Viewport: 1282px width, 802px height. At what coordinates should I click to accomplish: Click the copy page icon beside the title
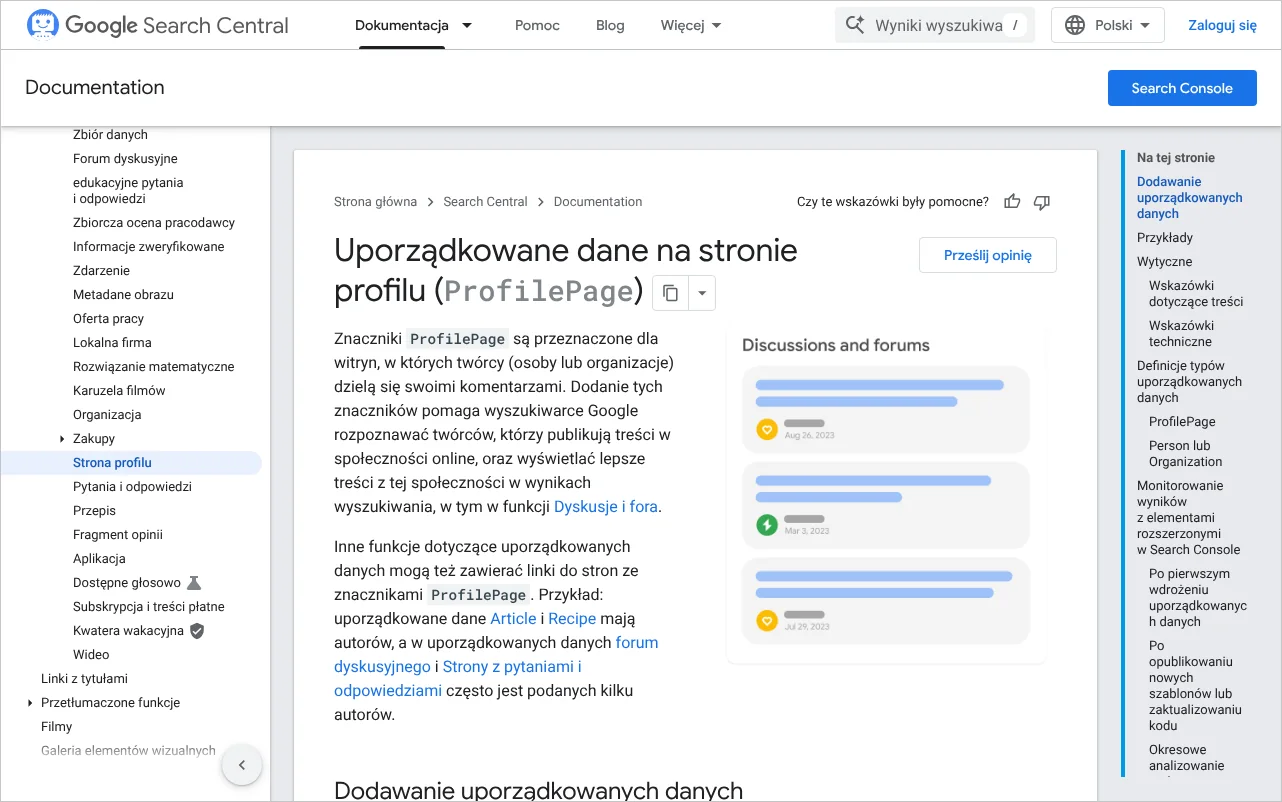coord(670,293)
